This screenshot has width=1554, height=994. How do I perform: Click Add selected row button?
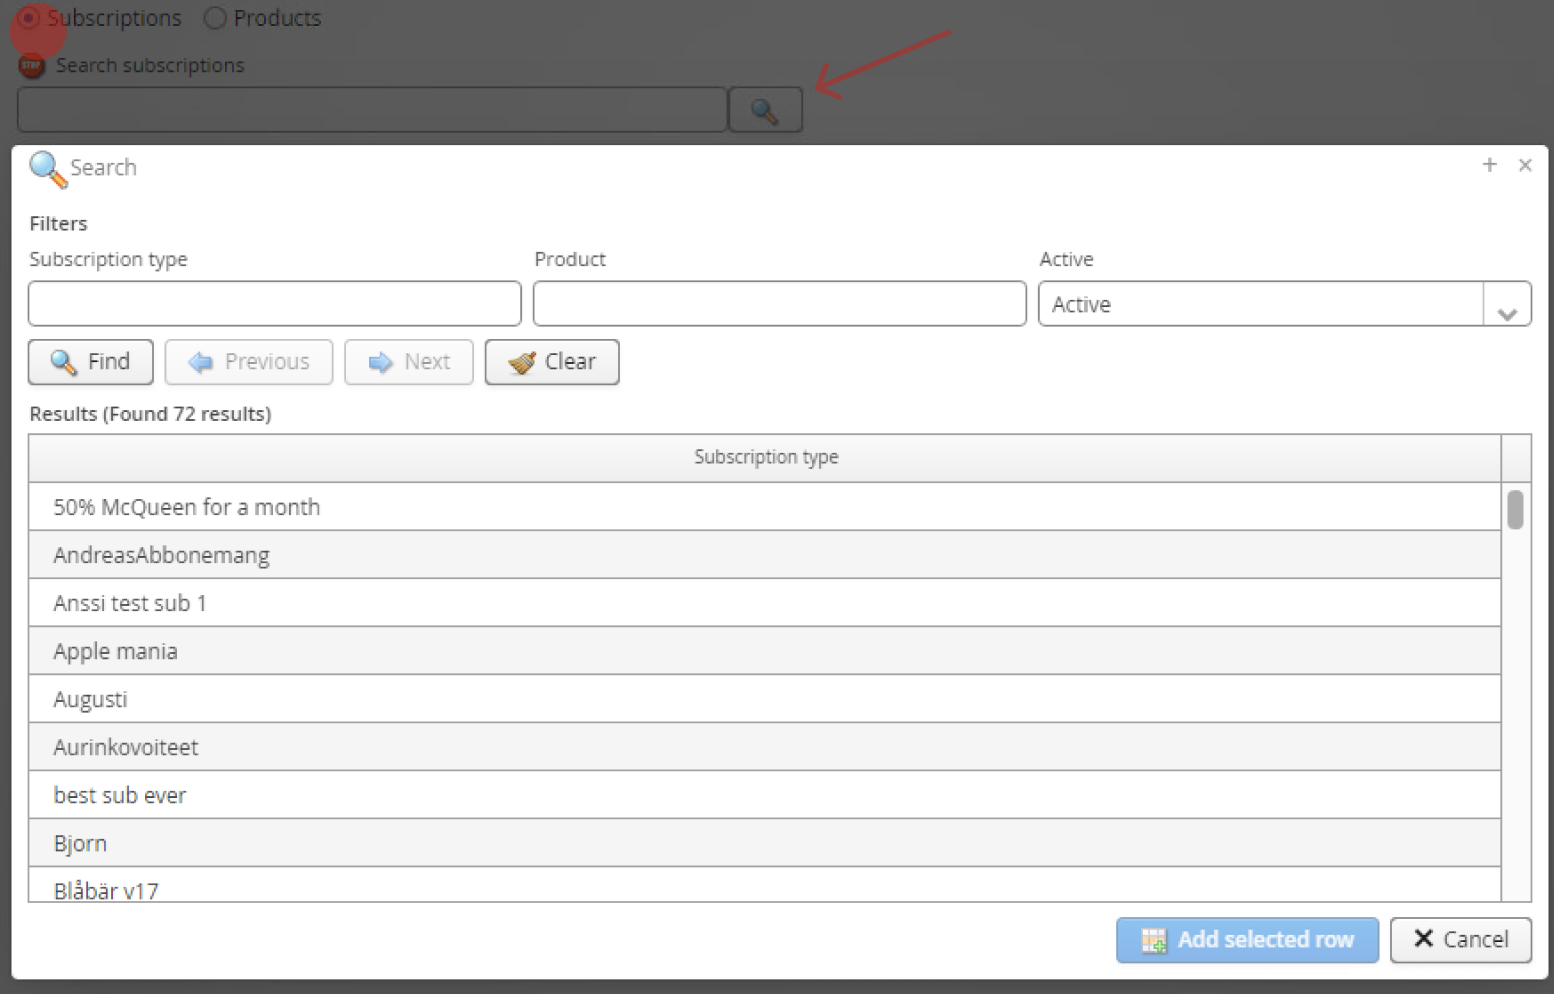point(1247,940)
